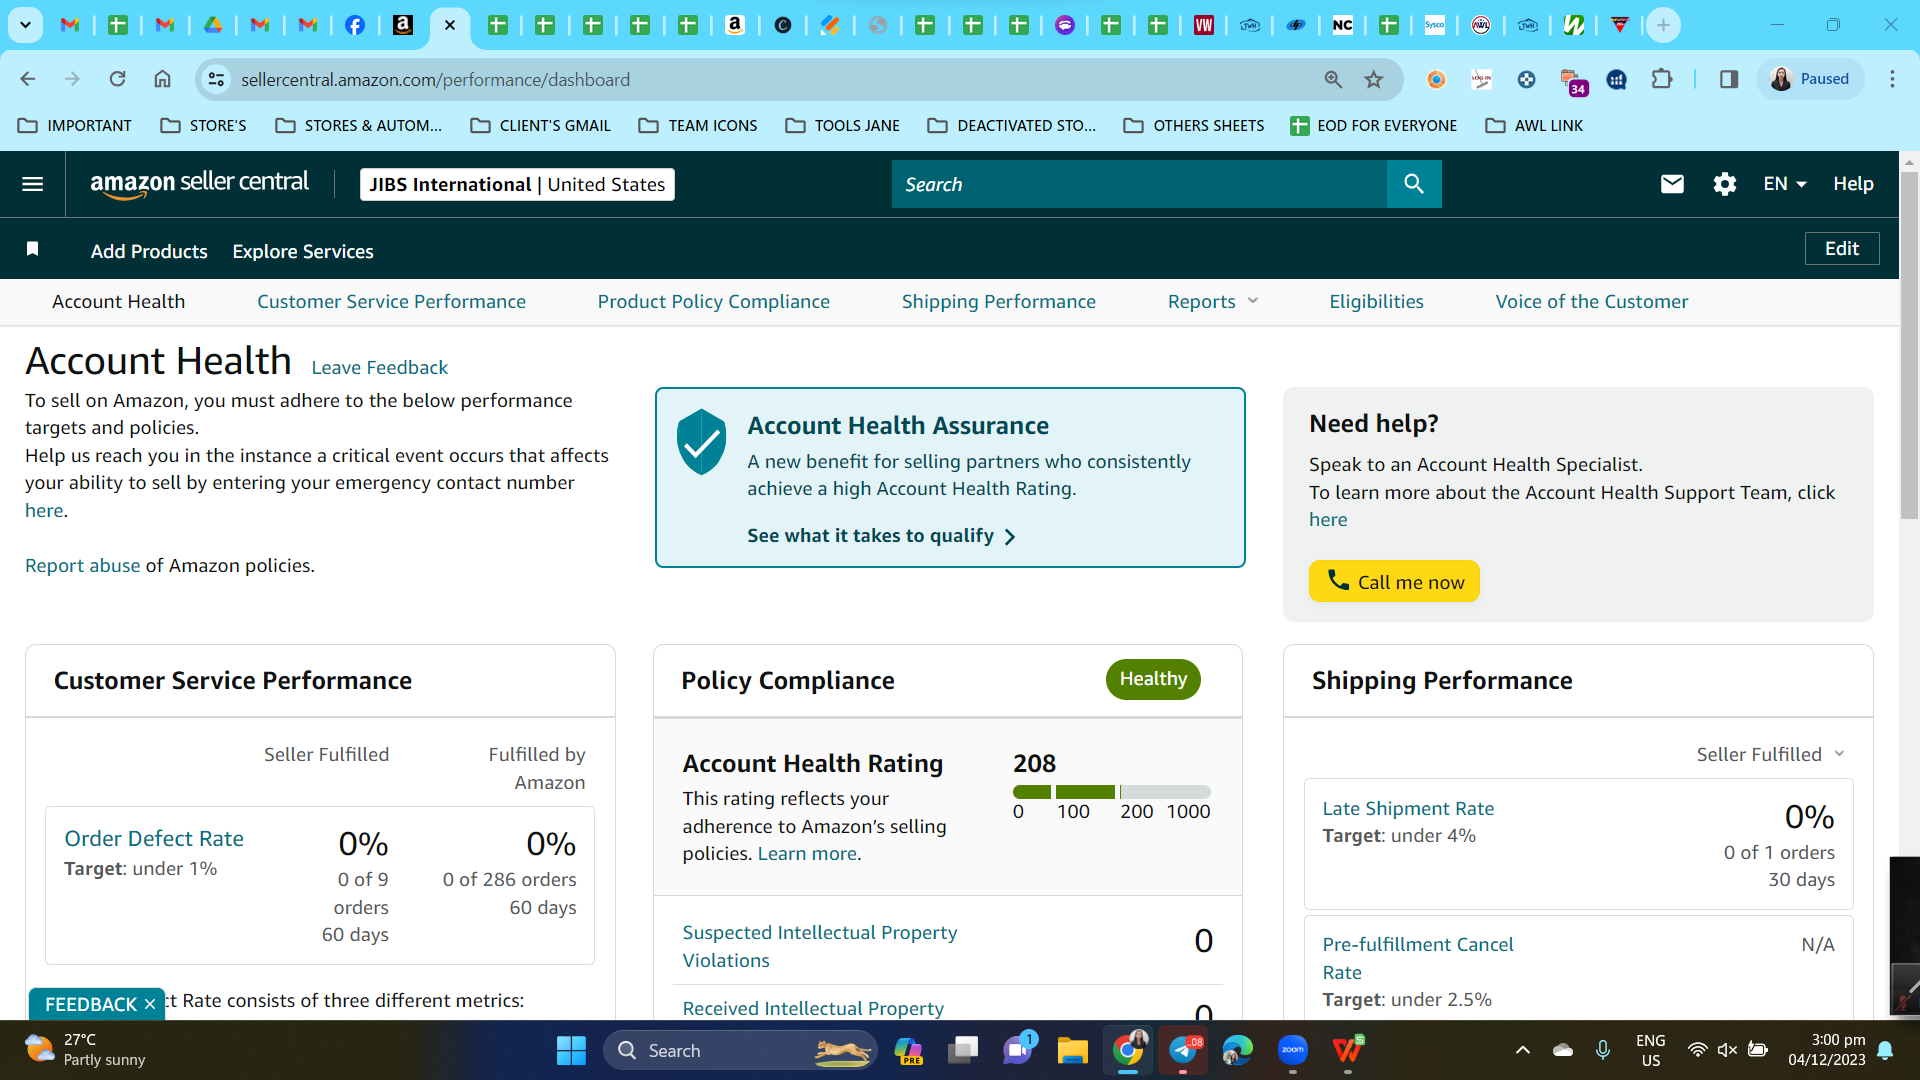Click the Chrome address bar URL
The height and width of the screenshot is (1080, 1920).
tap(435, 79)
